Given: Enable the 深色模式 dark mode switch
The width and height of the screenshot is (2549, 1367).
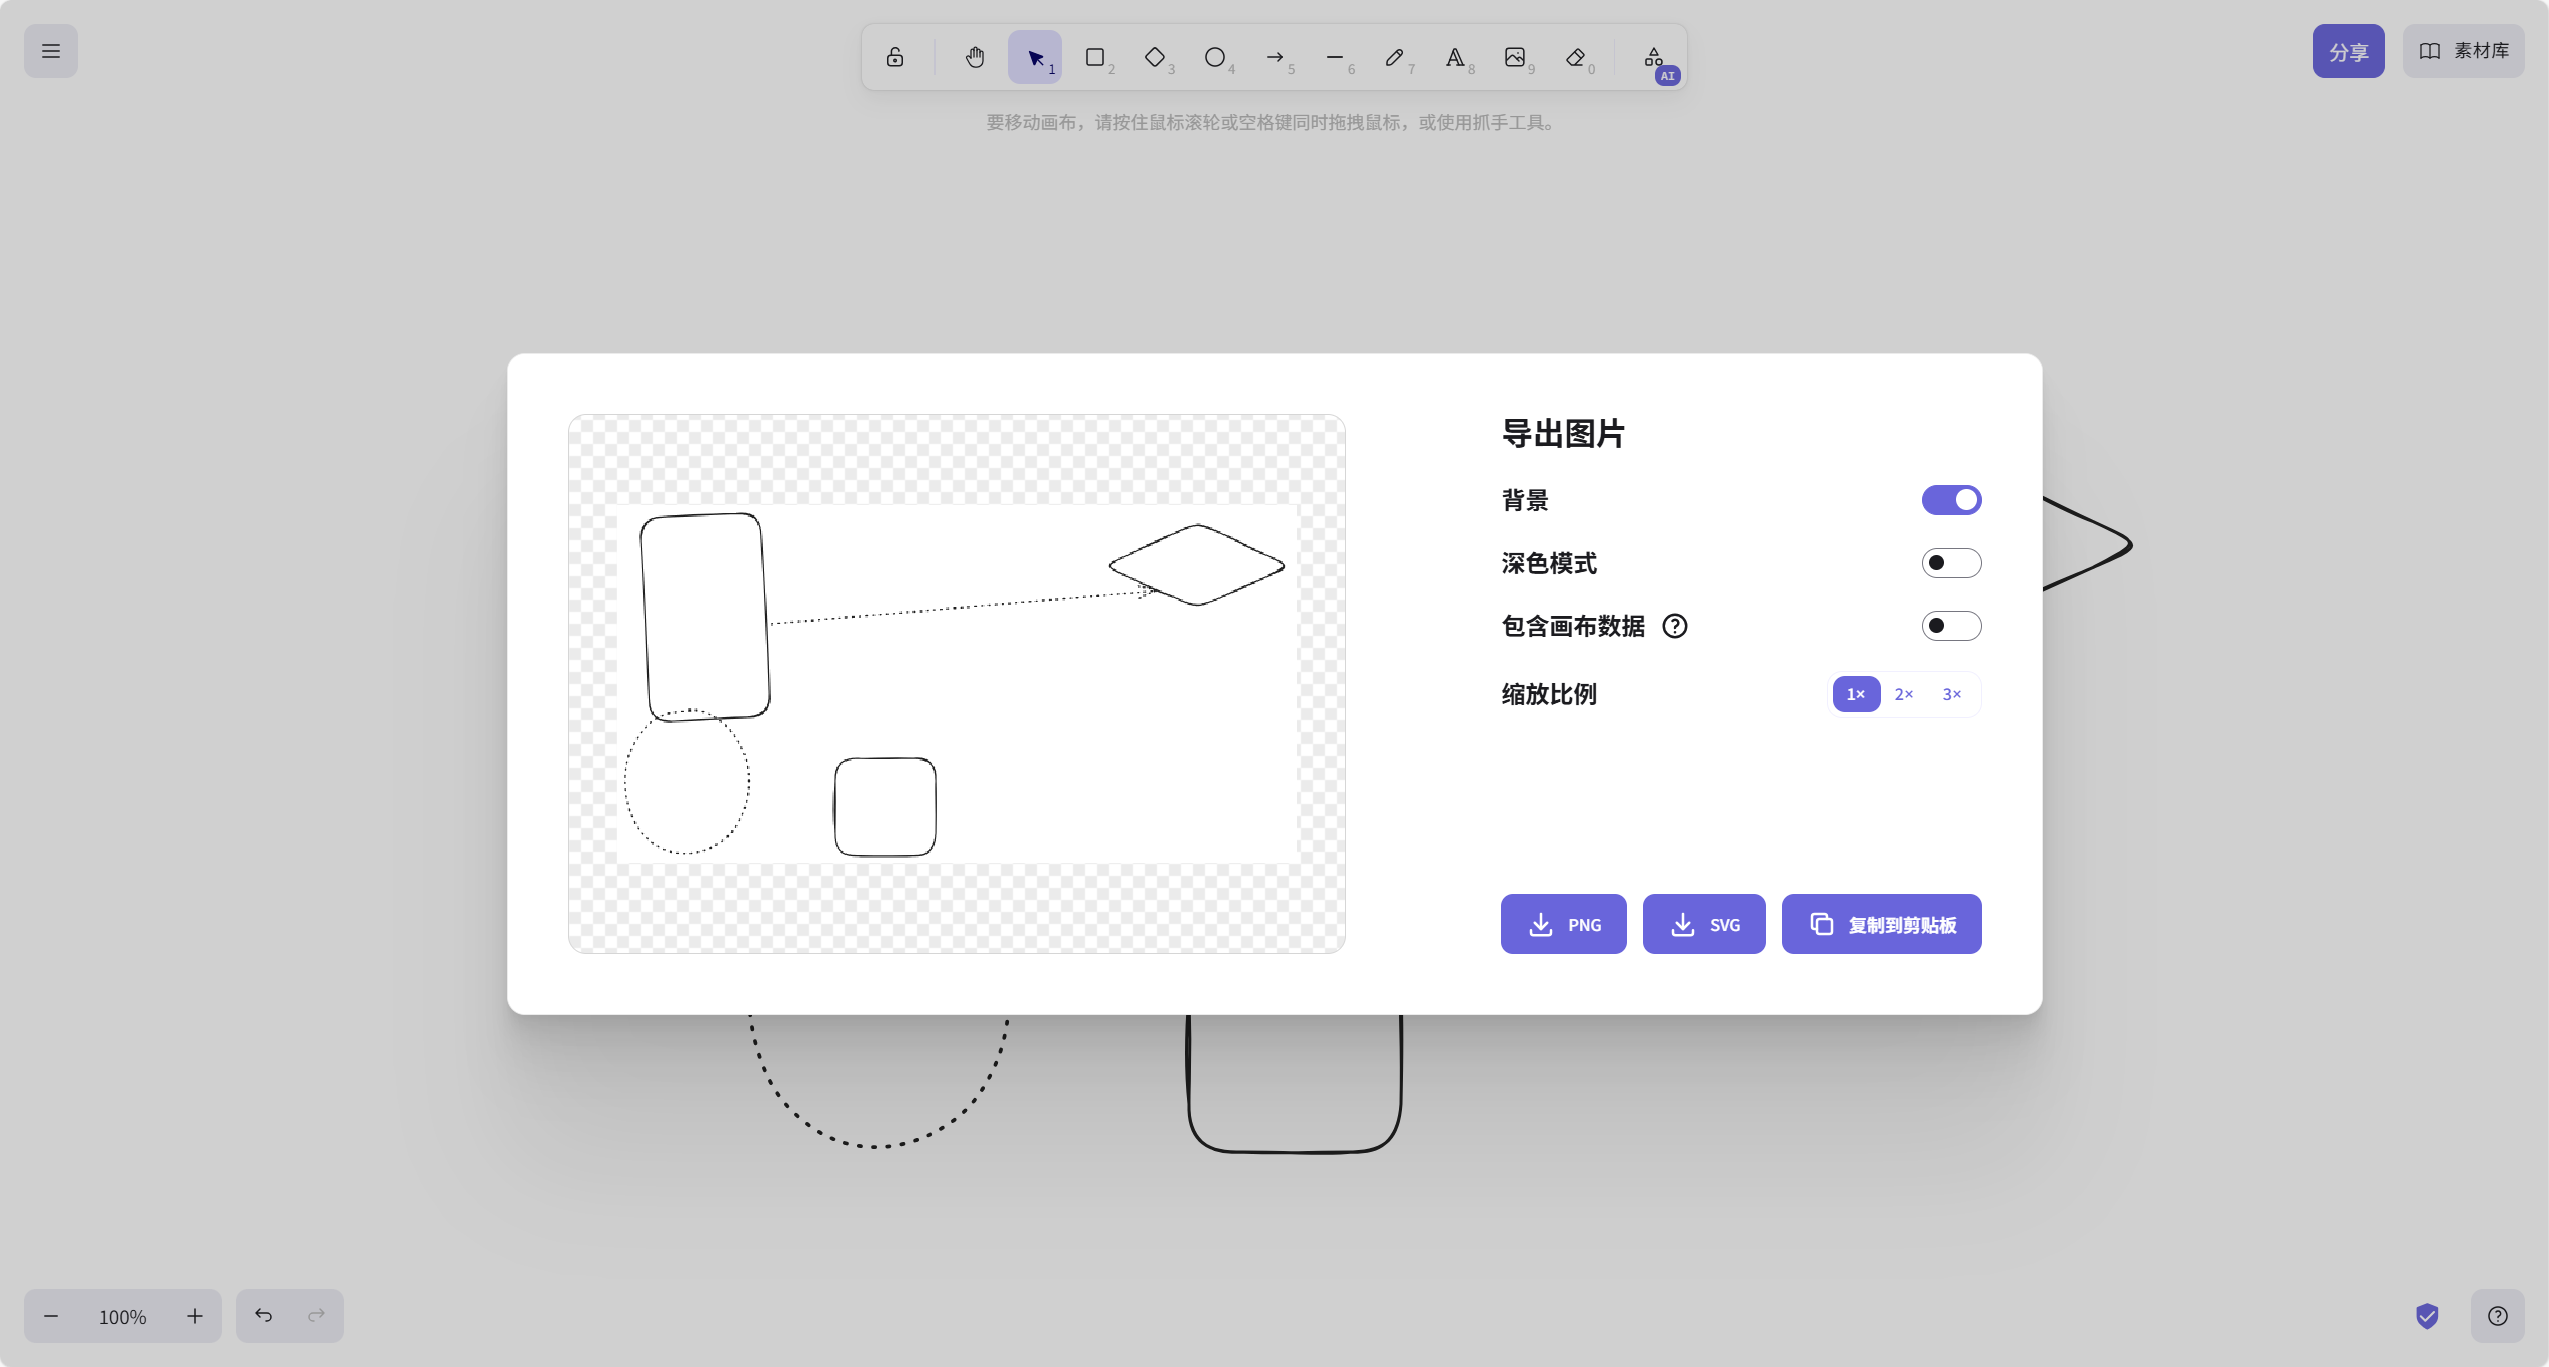Looking at the screenshot, I should pos(1951,563).
